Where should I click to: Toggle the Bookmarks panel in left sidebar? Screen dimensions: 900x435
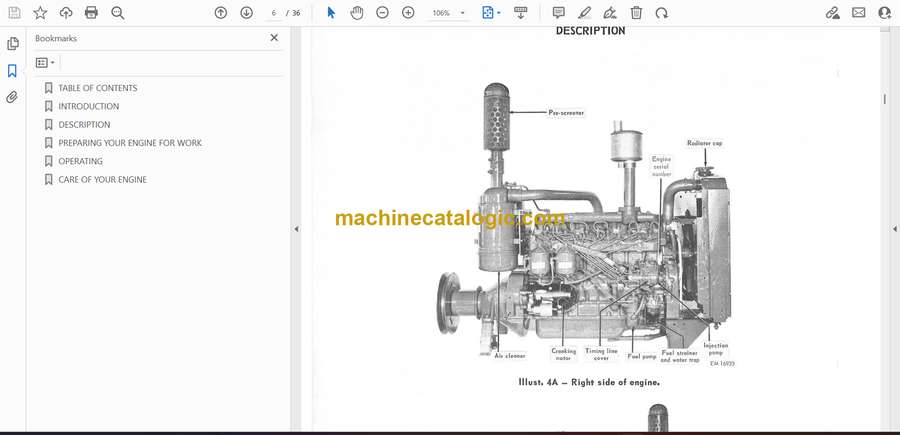[12, 71]
